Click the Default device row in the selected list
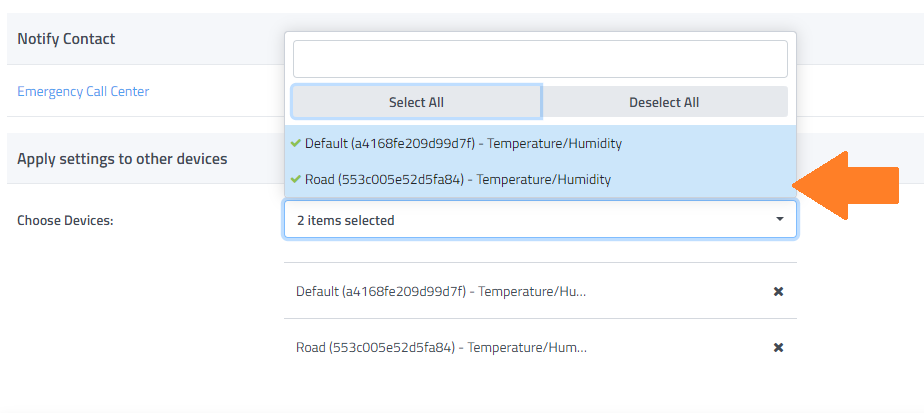This screenshot has height=413, width=924. click(441, 291)
